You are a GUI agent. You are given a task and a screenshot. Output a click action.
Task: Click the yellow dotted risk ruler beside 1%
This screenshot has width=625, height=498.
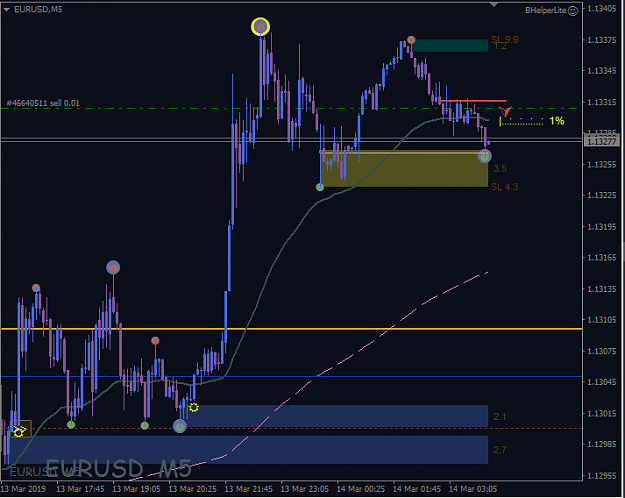[x=521, y=122]
